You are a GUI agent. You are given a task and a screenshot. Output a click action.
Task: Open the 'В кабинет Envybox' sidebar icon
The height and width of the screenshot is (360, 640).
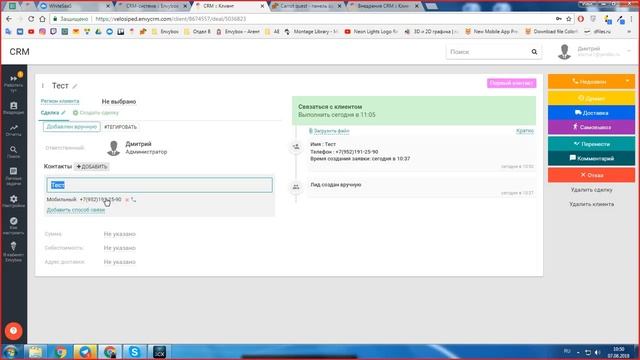(x=13, y=251)
